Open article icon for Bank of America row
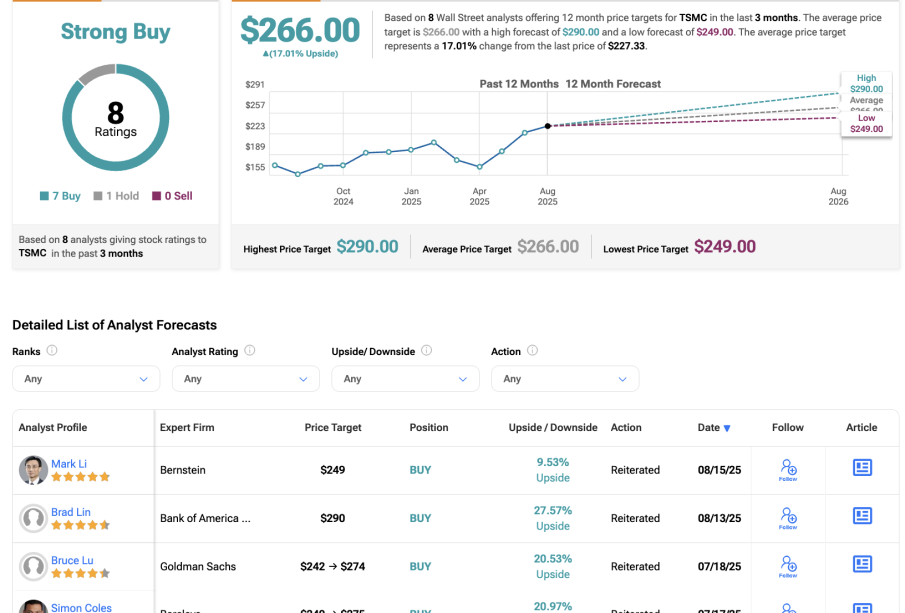 coord(862,516)
